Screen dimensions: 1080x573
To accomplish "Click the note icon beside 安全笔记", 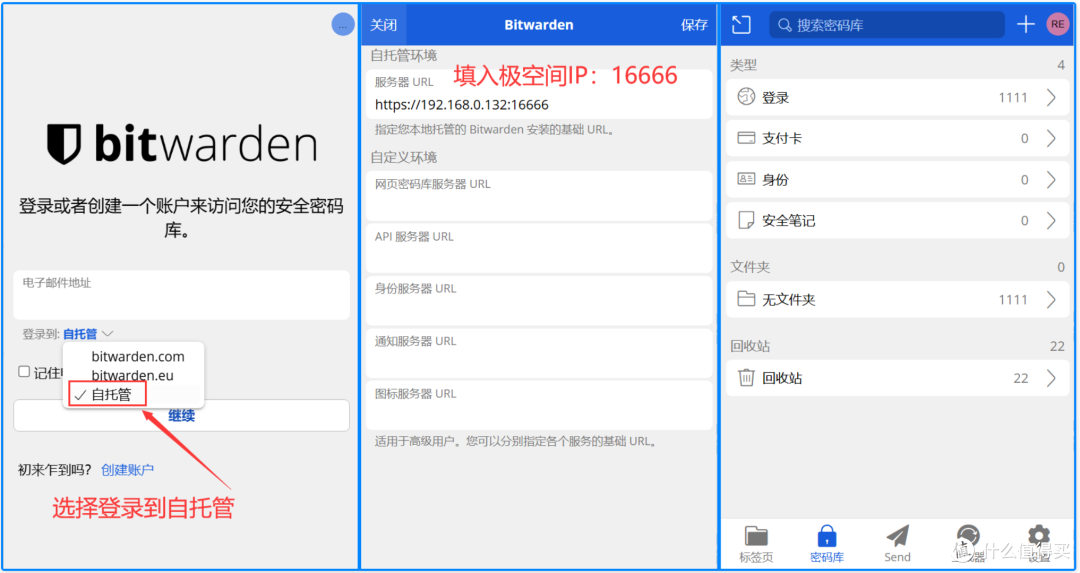I will pyautogui.click(x=746, y=220).
